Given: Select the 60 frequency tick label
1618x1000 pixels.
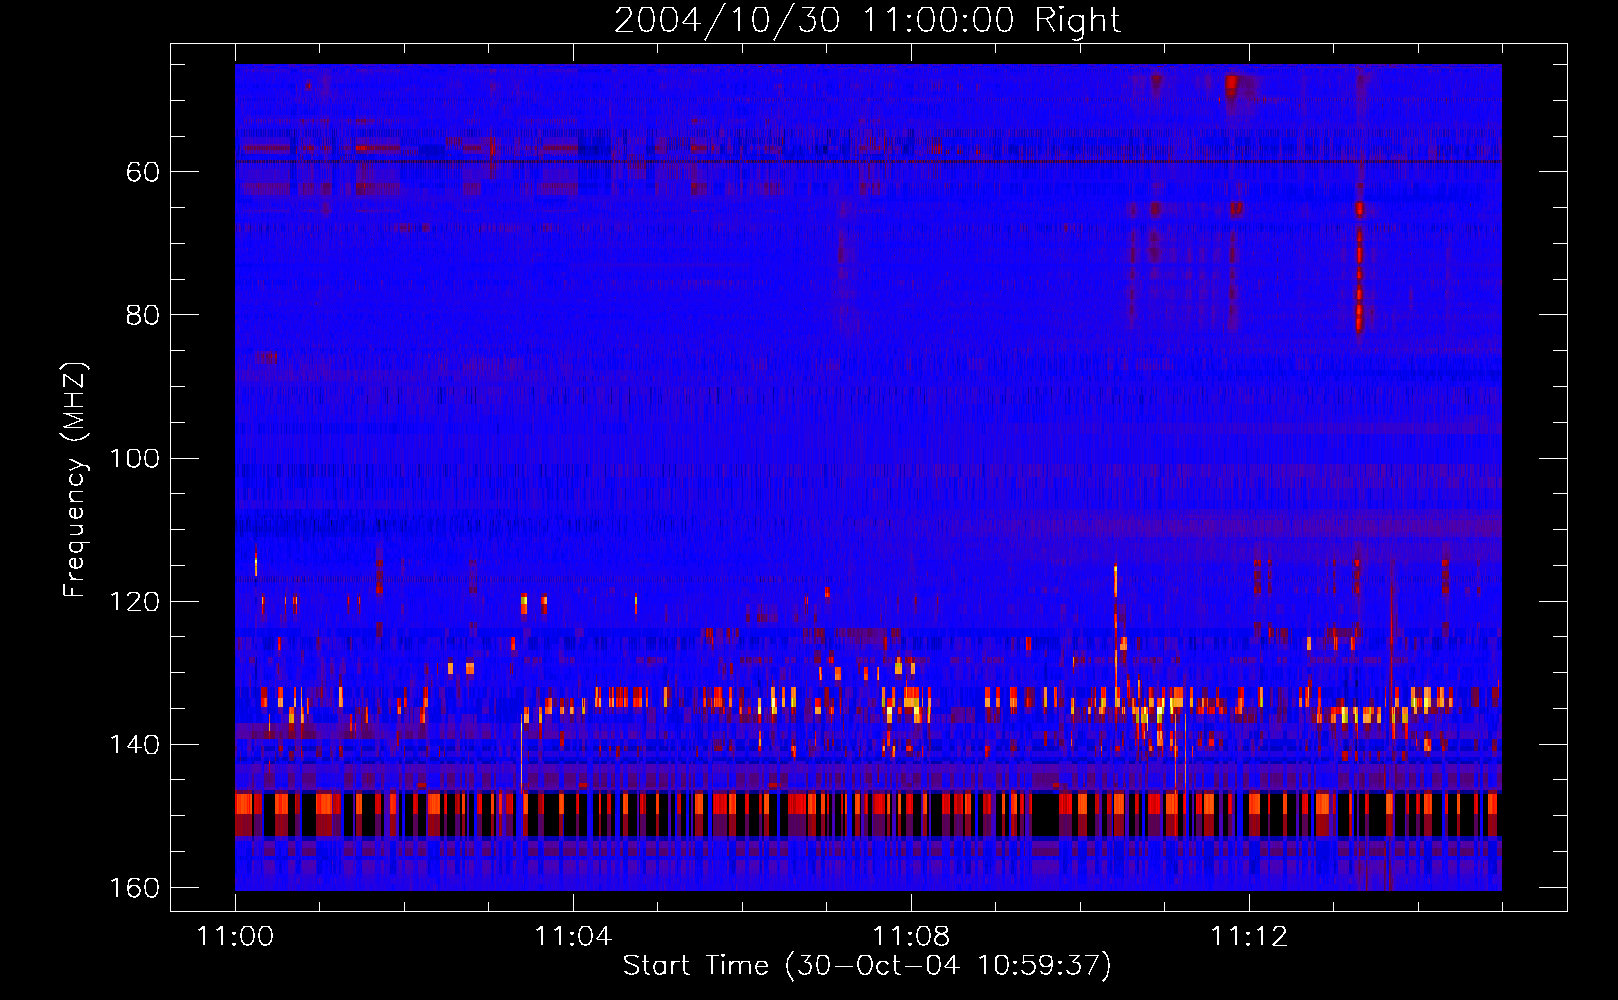Looking at the screenshot, I should 143,172.
